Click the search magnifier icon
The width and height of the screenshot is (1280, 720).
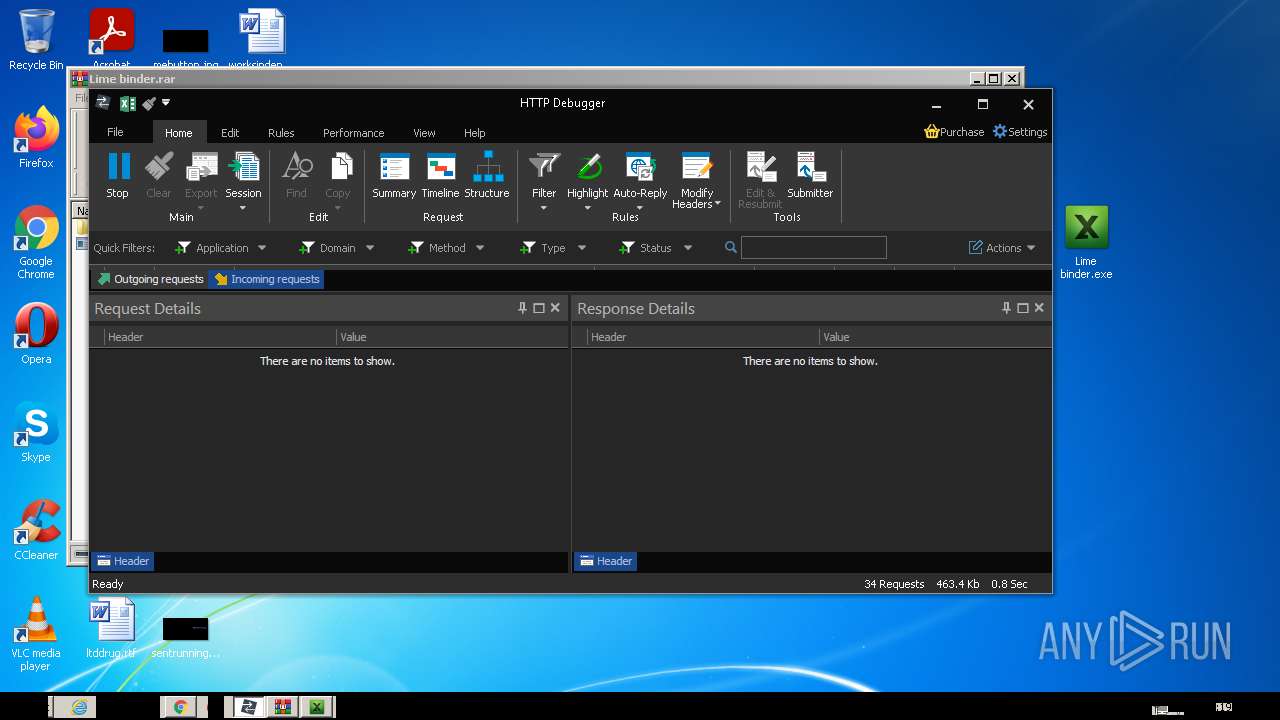click(x=731, y=247)
